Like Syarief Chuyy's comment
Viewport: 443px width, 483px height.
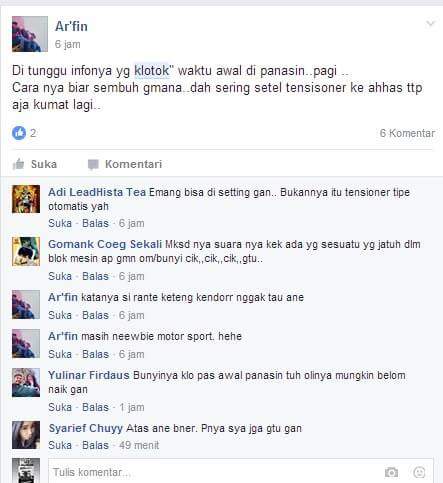tap(60, 445)
